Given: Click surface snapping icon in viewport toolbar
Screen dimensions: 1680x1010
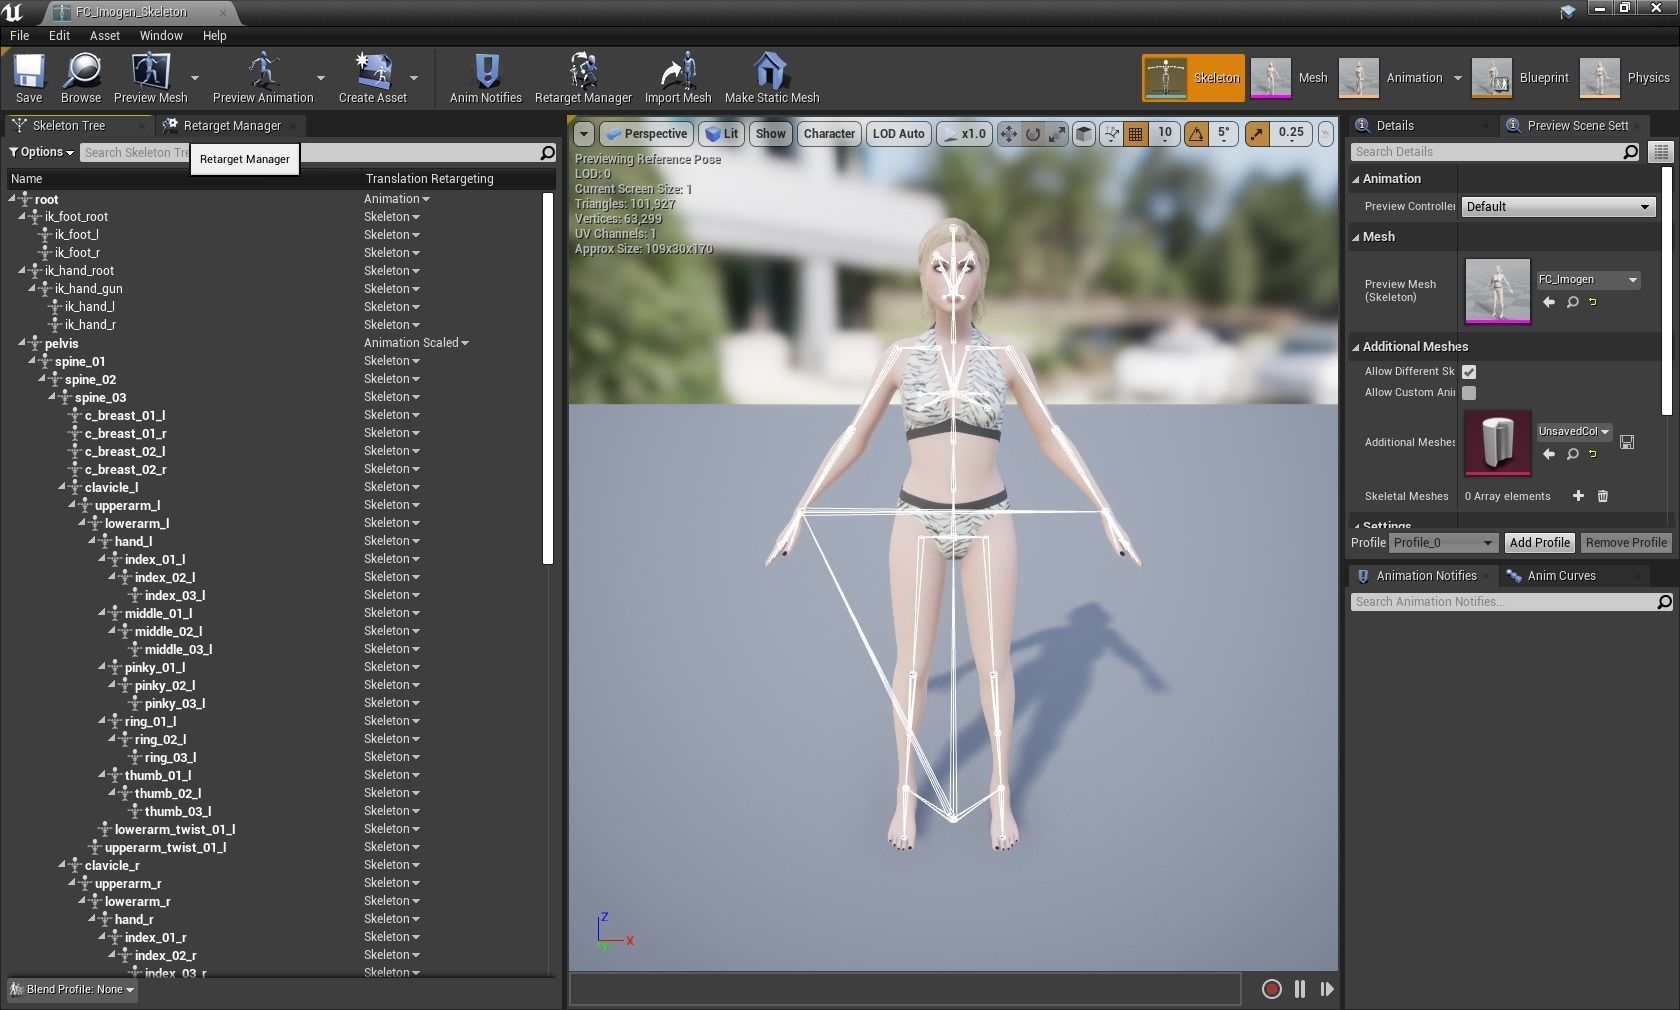Looking at the screenshot, I should pyautogui.click(x=1111, y=134).
